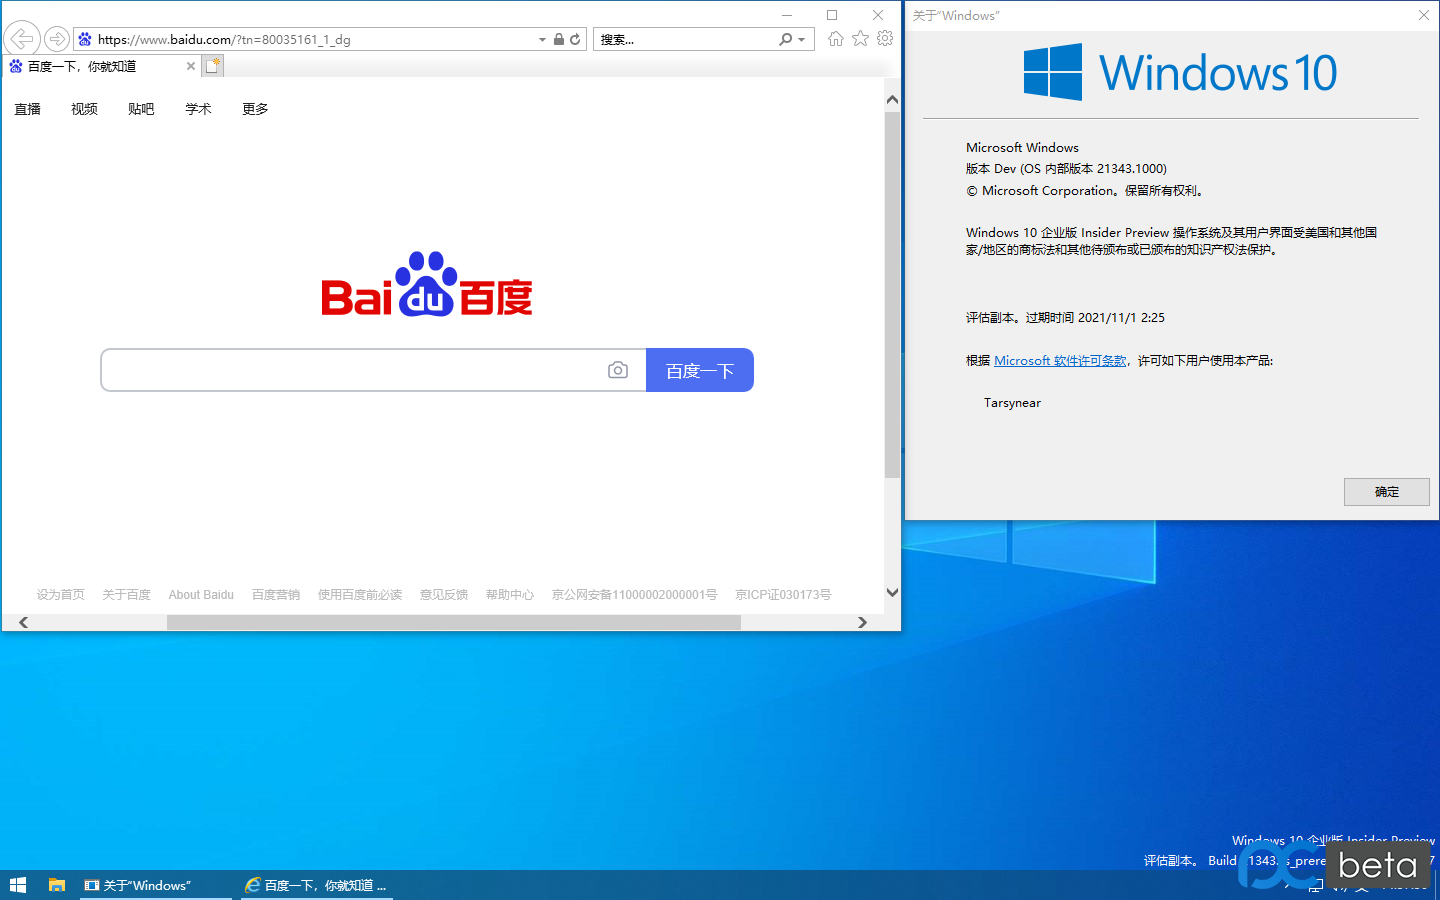Click the 百度一下 search button
Image resolution: width=1440 pixels, height=900 pixels.
[699, 370]
